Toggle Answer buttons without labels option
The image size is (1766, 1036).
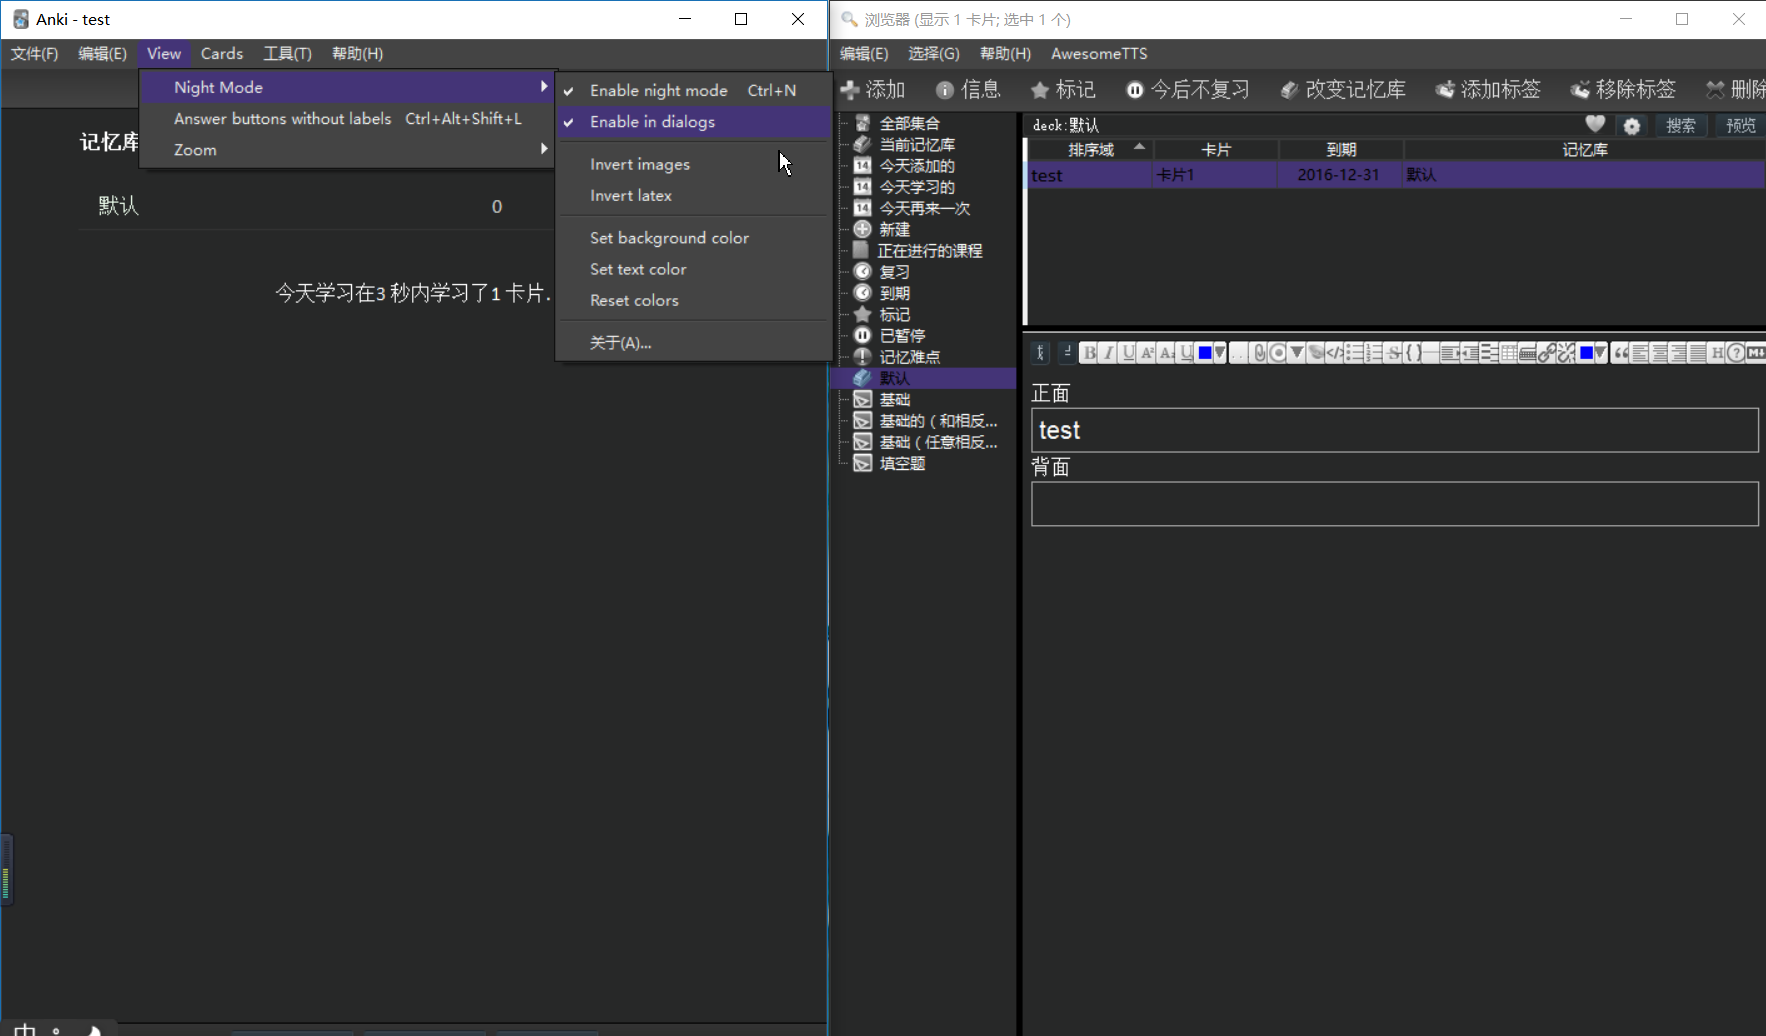tap(282, 118)
